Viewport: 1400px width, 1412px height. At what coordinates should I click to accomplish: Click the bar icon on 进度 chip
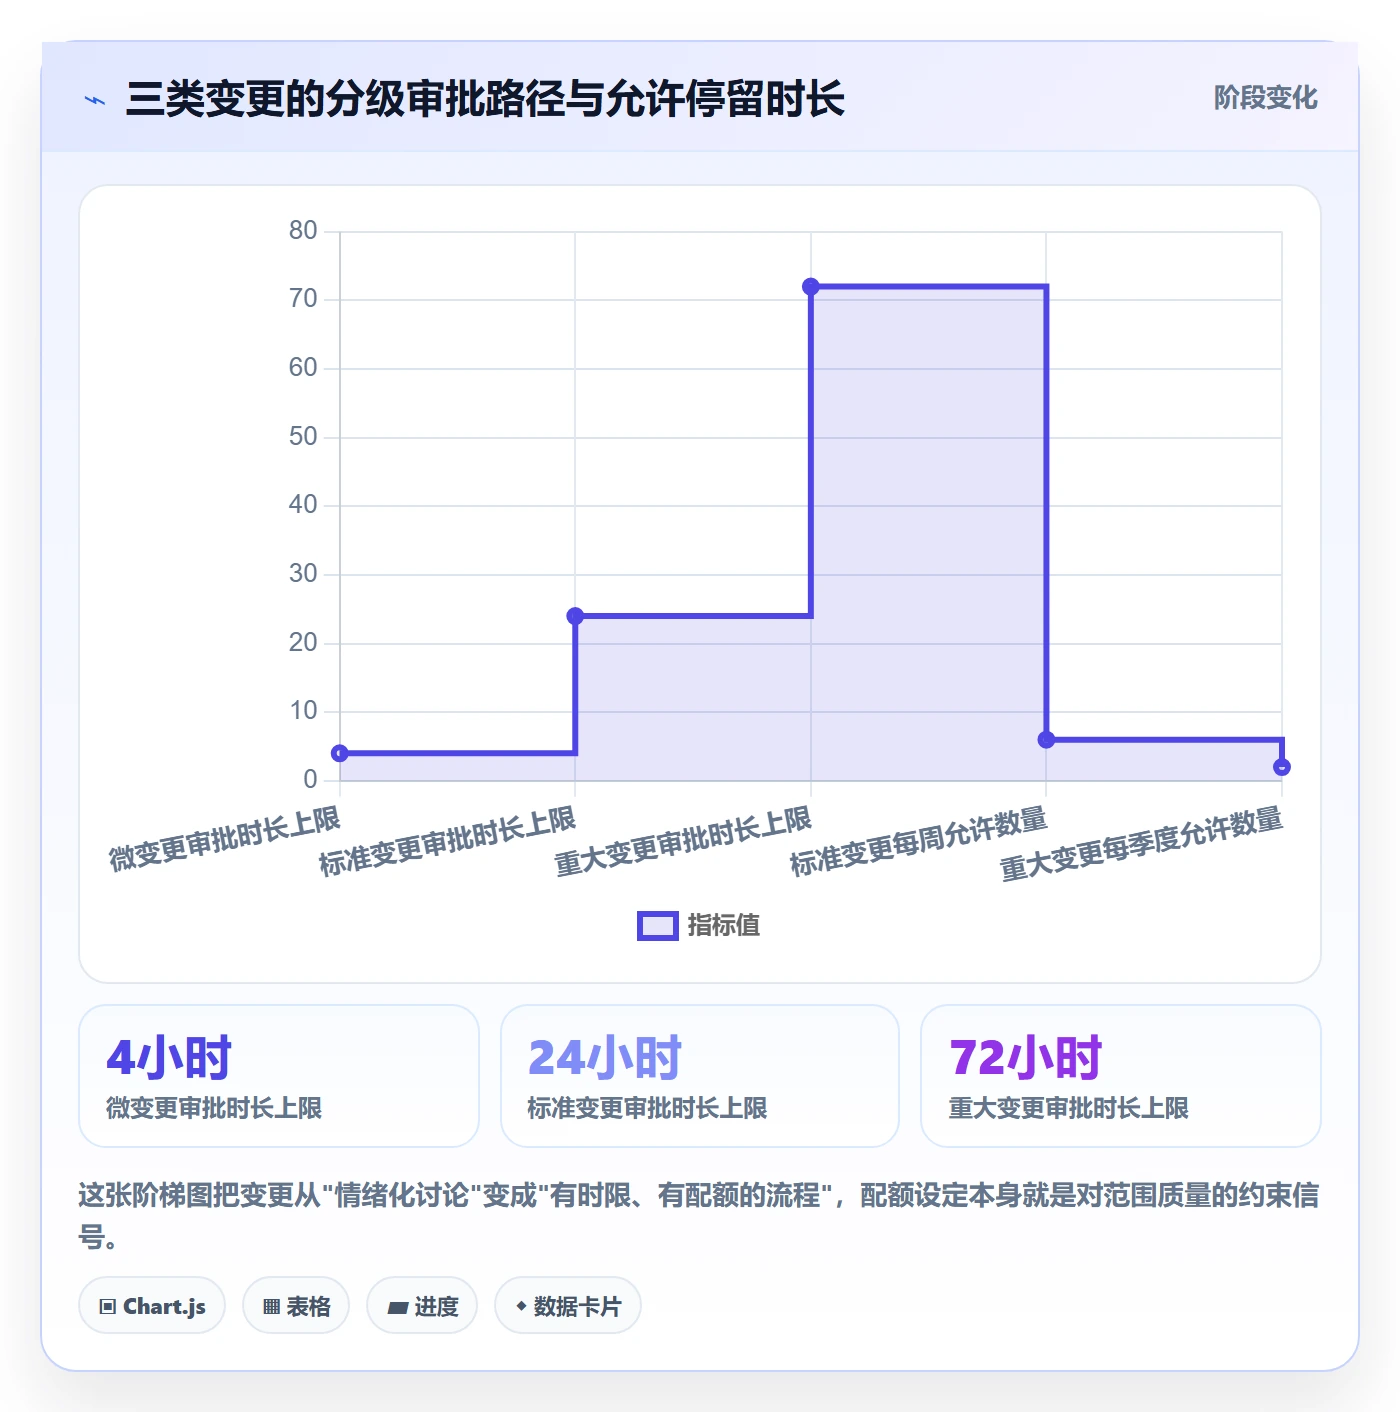tap(398, 1307)
